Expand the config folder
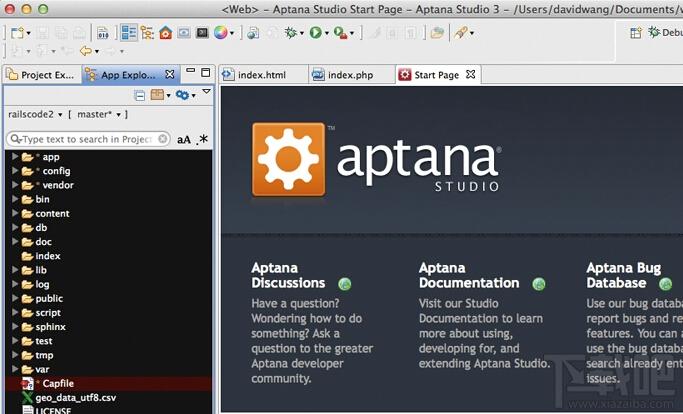The height and width of the screenshot is (414, 683). pos(15,170)
